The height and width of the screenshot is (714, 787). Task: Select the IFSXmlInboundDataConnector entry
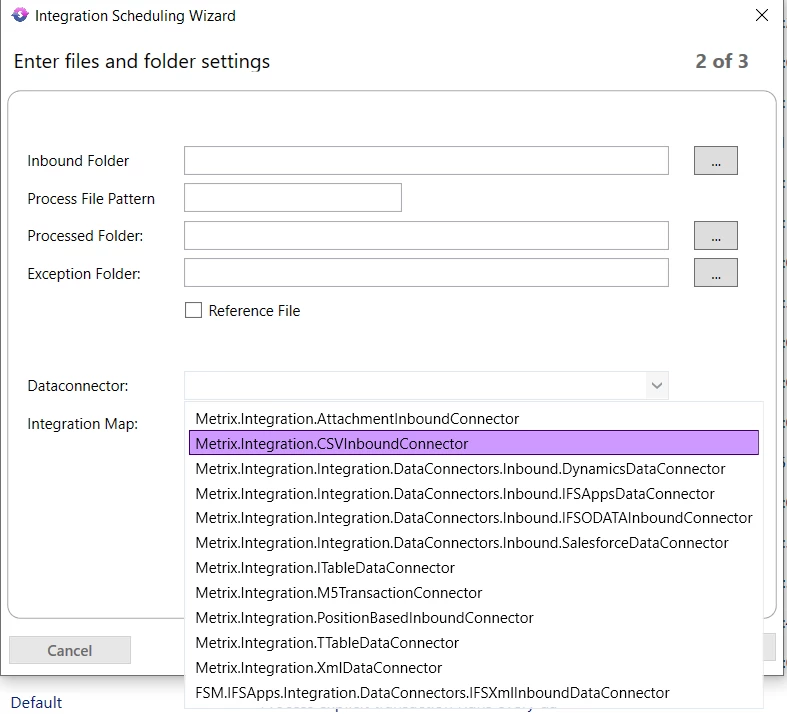tap(432, 693)
